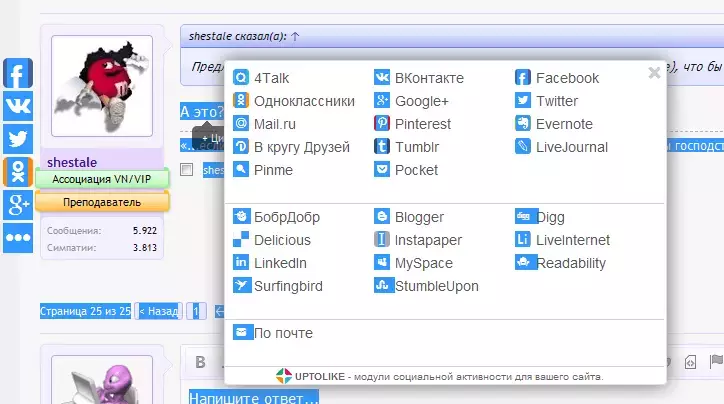
Task: Share via Odnoklassniki sidebar icon
Action: [x=18, y=172]
